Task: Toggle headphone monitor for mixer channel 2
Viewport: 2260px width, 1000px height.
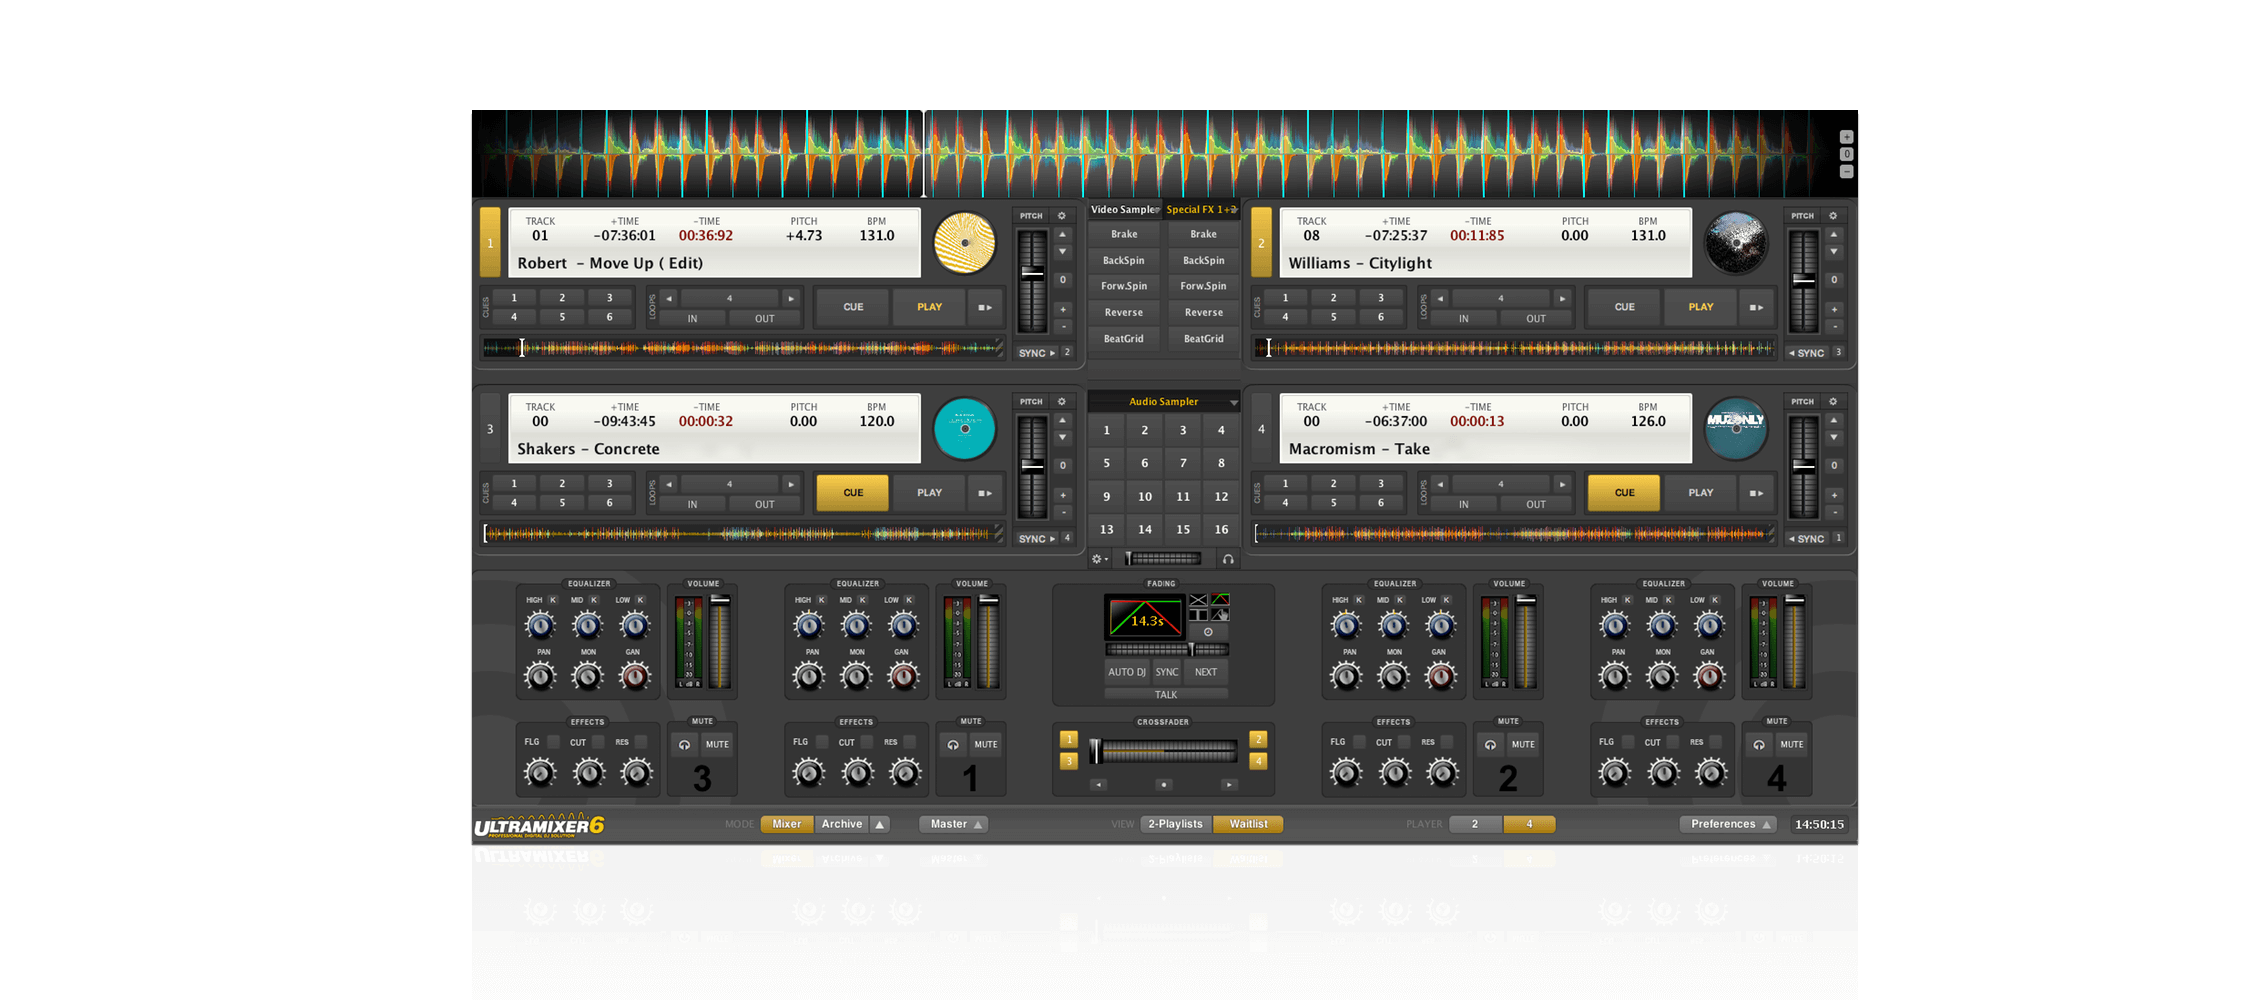Action: [x=1490, y=744]
